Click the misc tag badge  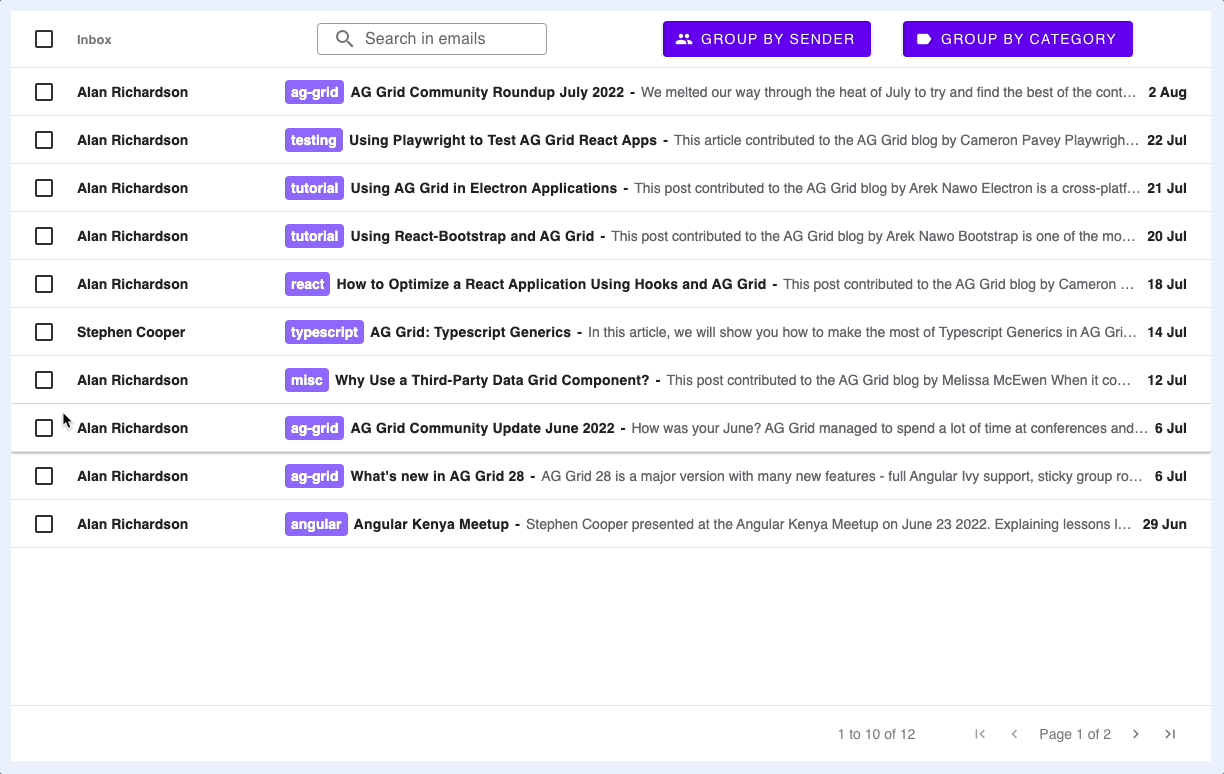pyautogui.click(x=306, y=380)
